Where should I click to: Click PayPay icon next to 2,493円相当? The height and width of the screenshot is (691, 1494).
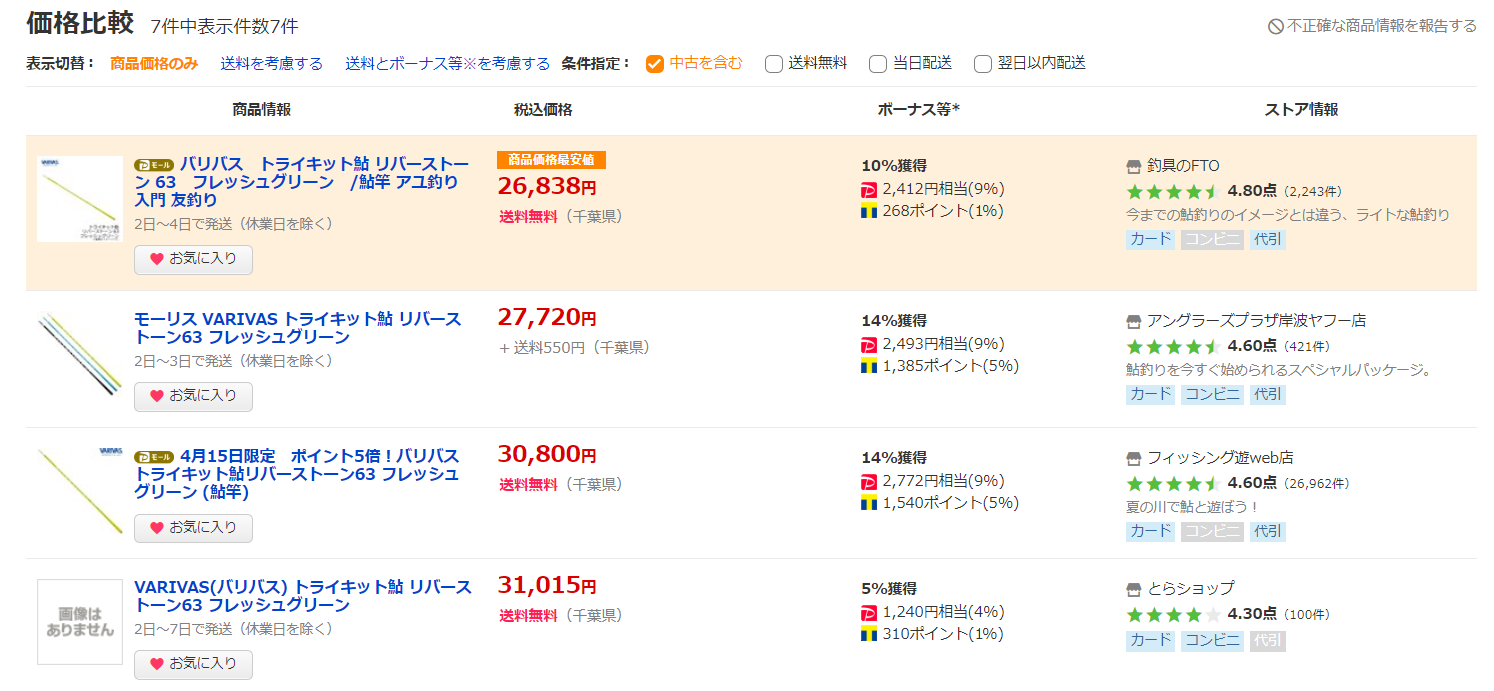[869, 344]
